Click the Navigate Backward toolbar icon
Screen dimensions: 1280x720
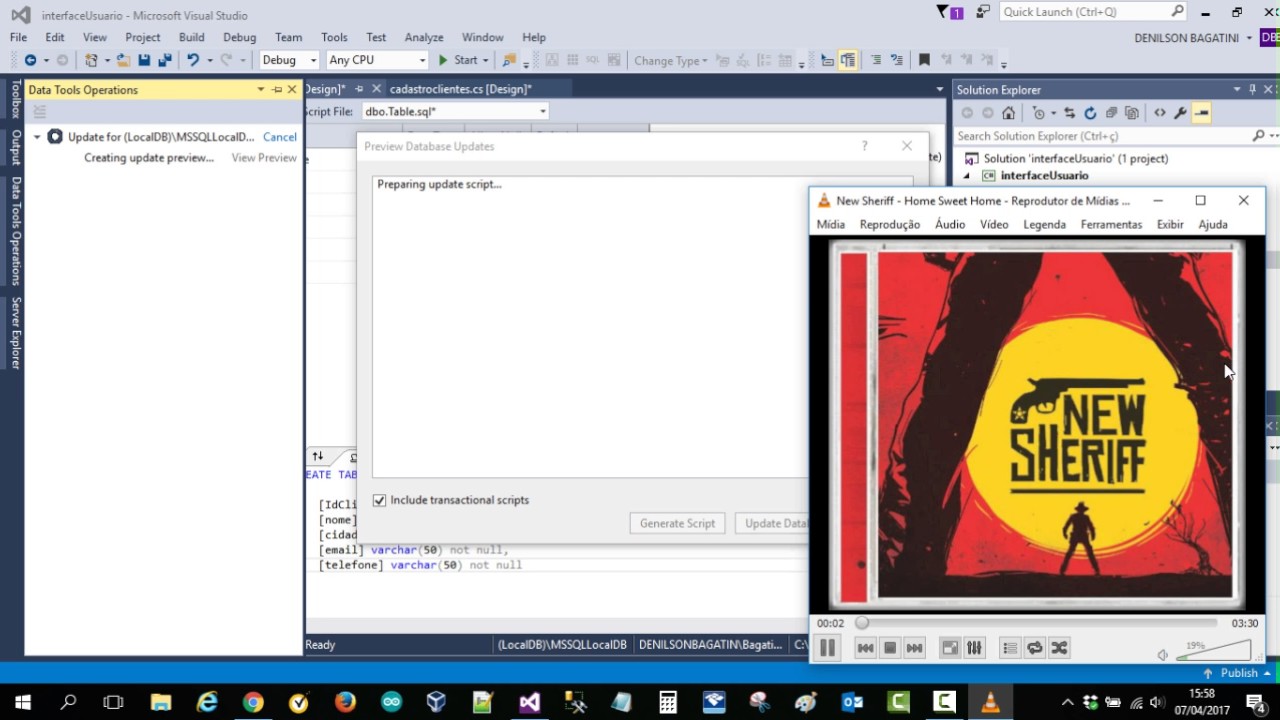click(x=30, y=60)
